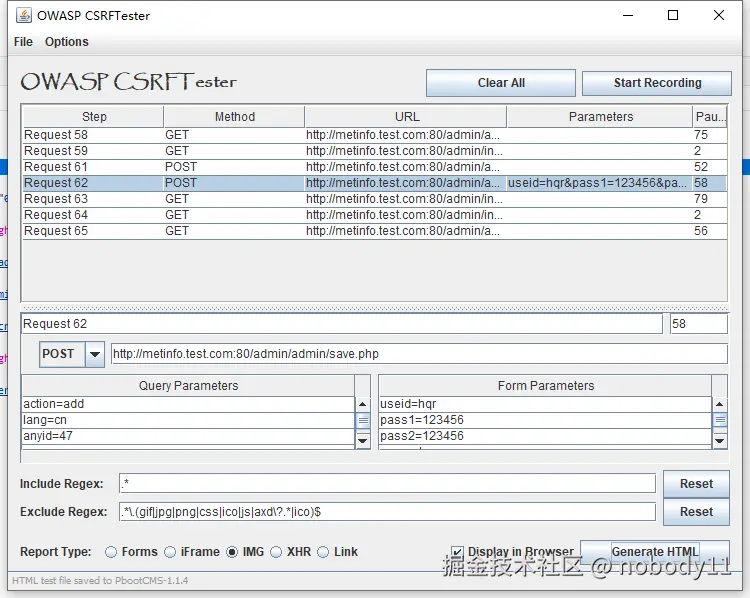The width and height of the screenshot is (750, 598).
Task: Click the request URL input field
Action: point(418,354)
